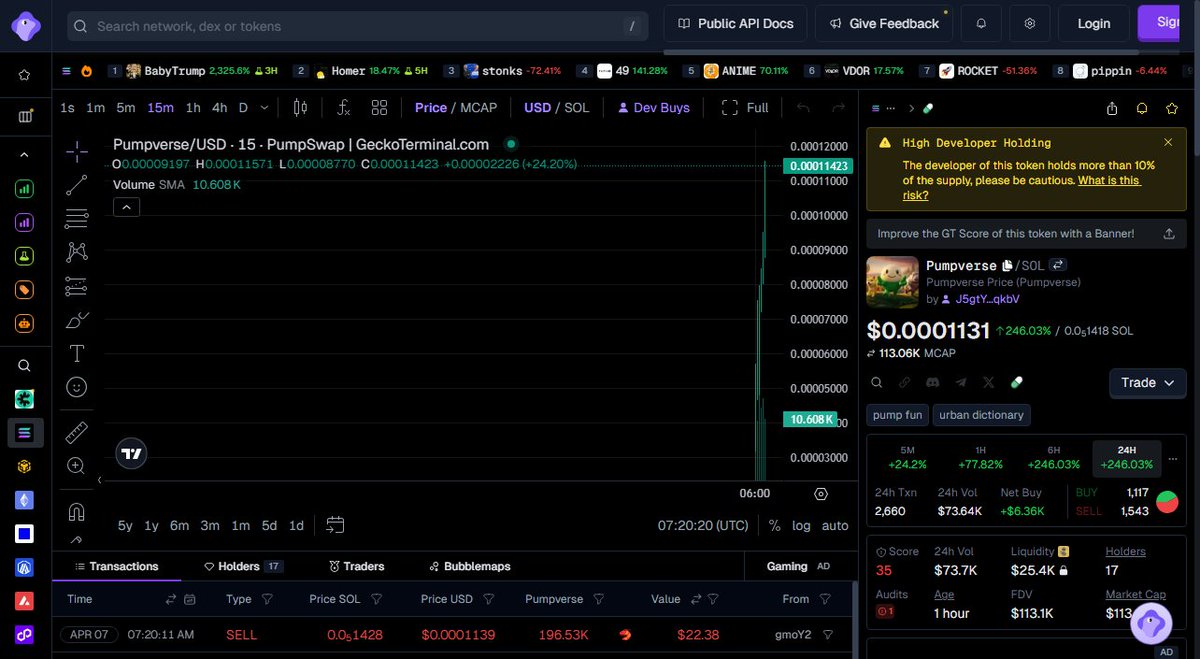Select the zoom-in chart tool
Image resolution: width=1200 pixels, height=659 pixels.
click(x=77, y=465)
